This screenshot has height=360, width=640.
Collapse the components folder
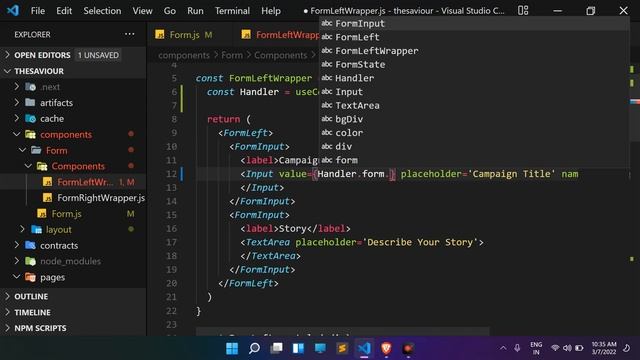tap(17, 134)
